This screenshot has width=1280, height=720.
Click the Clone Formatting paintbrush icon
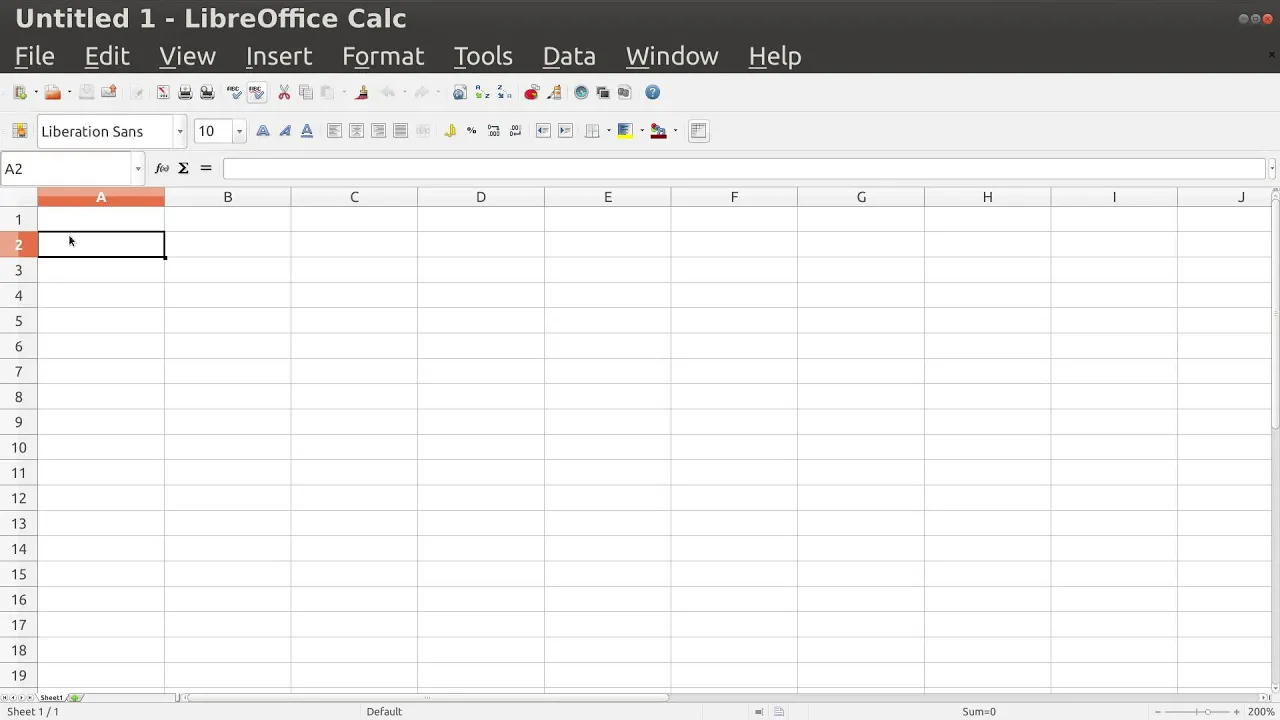pos(362,92)
